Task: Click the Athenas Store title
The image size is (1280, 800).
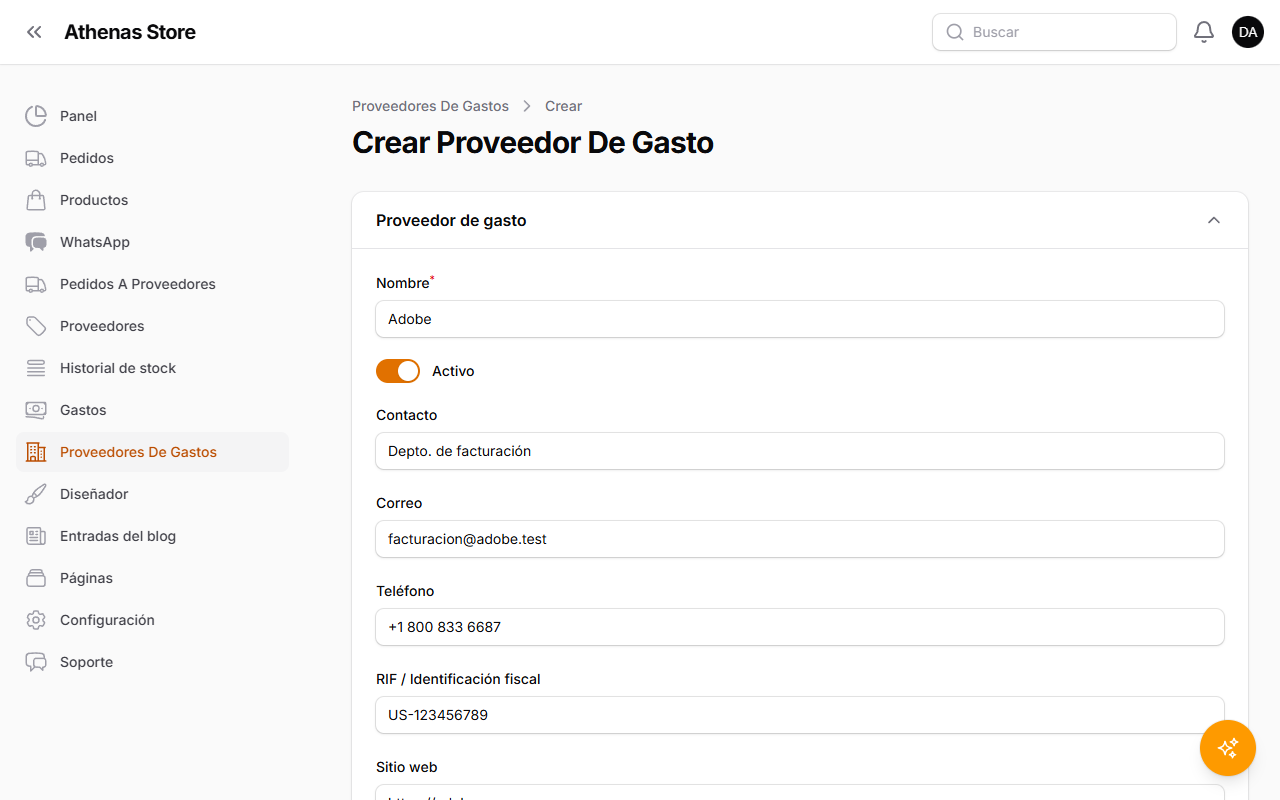Action: (x=130, y=32)
